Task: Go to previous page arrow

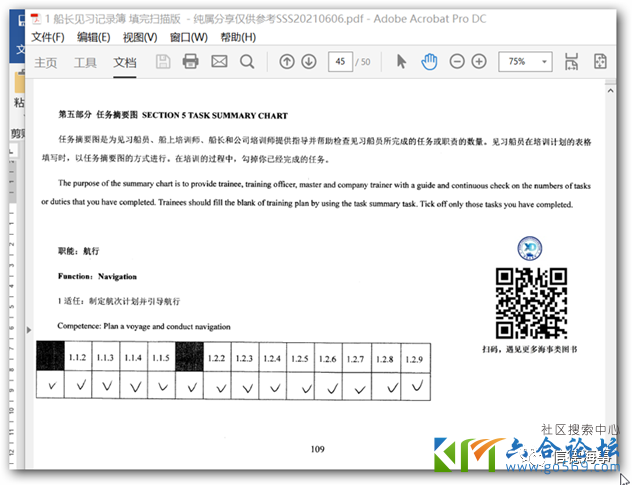Action: [287, 62]
